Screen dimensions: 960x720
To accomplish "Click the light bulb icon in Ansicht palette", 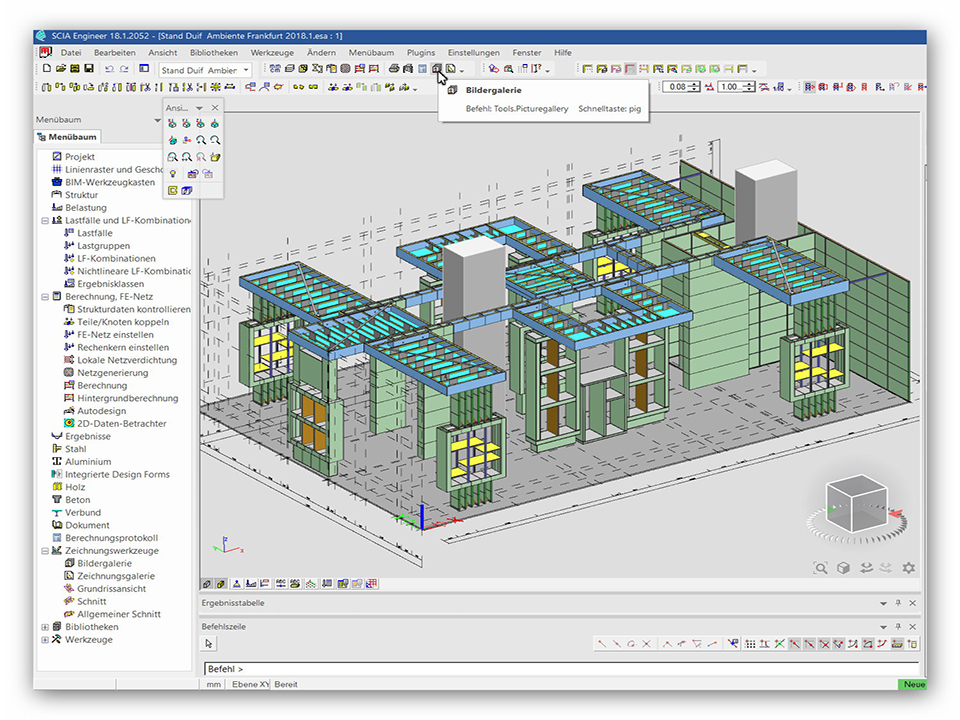I will coord(173,174).
